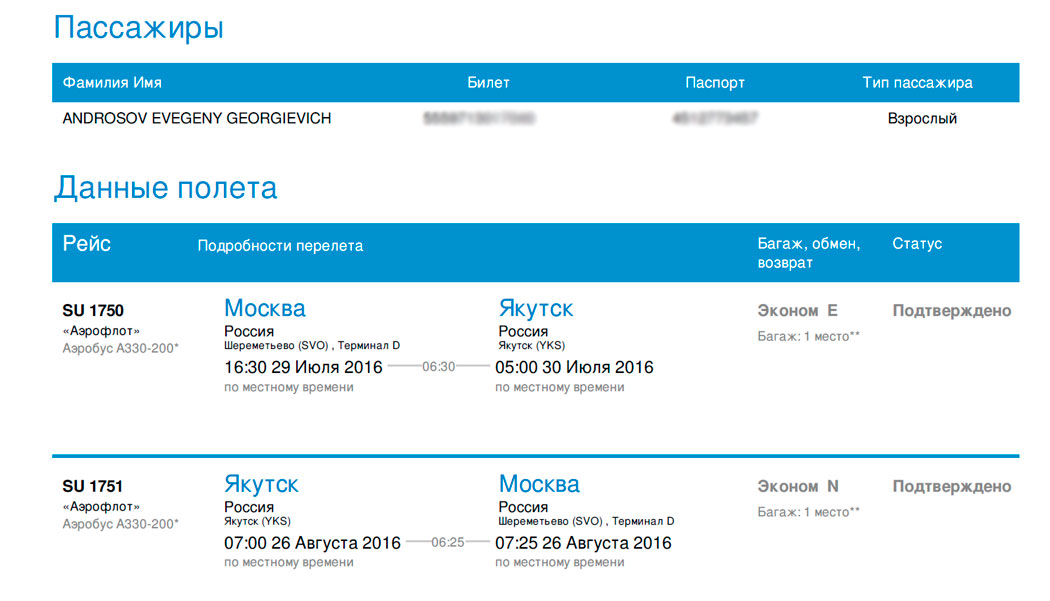Click the blurred passport number
The width and height of the screenshot is (1050, 601).
tap(715, 119)
